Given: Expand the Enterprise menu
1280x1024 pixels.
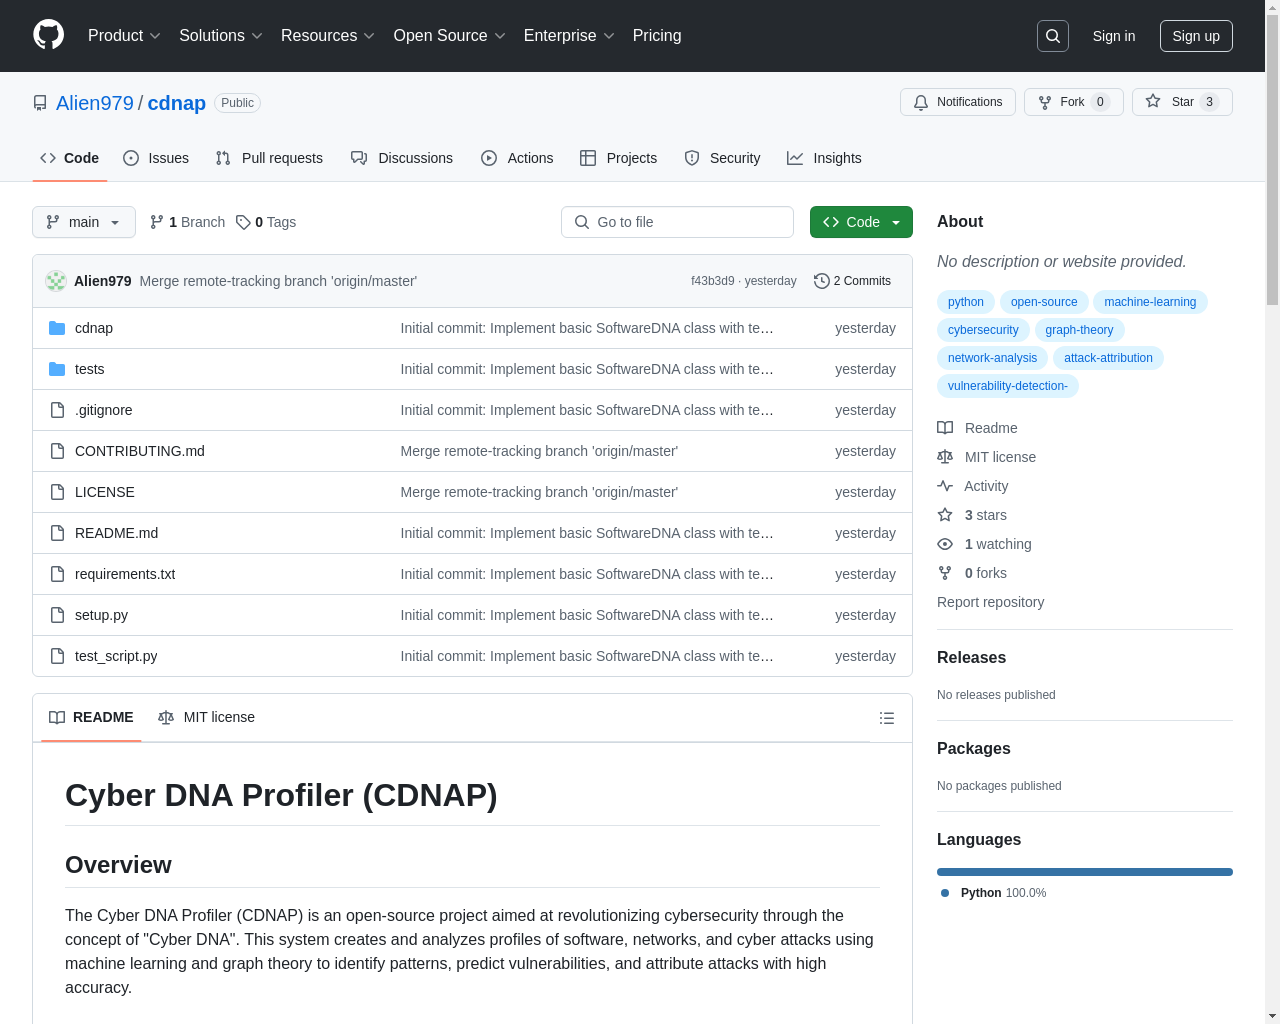Looking at the screenshot, I should tap(569, 36).
